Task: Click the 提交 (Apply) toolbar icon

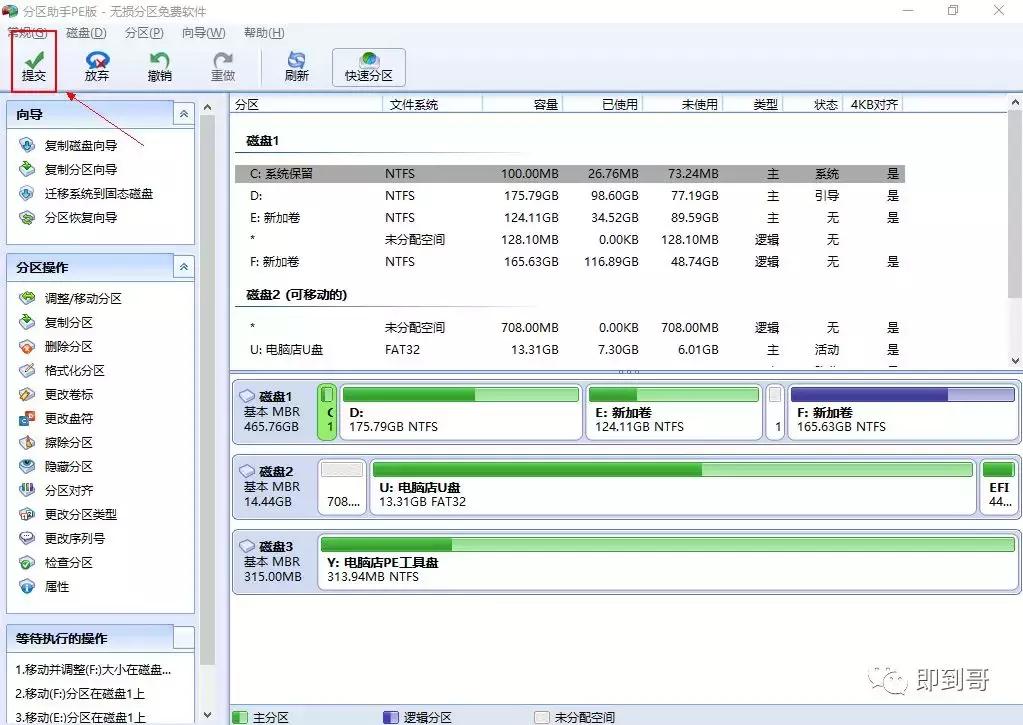Action: pos(34,65)
